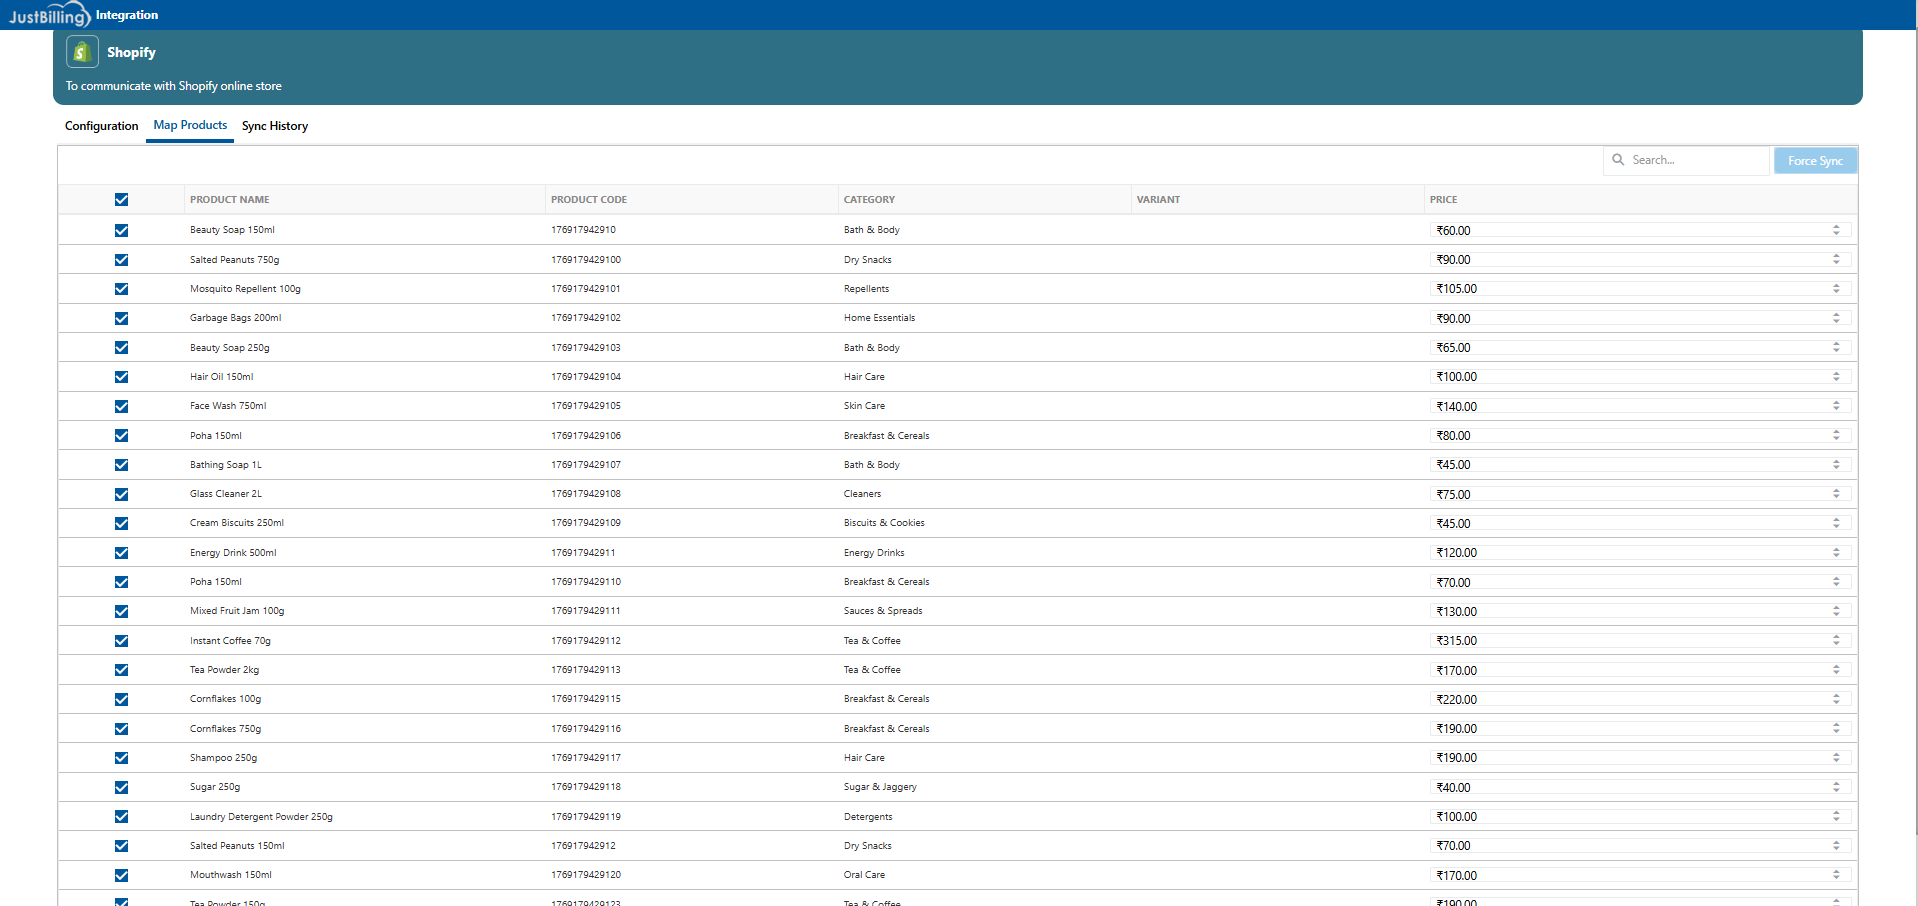1918x906 pixels.
Task: Toggle the Glass Cleaner 2L checkbox
Action: pos(121,494)
